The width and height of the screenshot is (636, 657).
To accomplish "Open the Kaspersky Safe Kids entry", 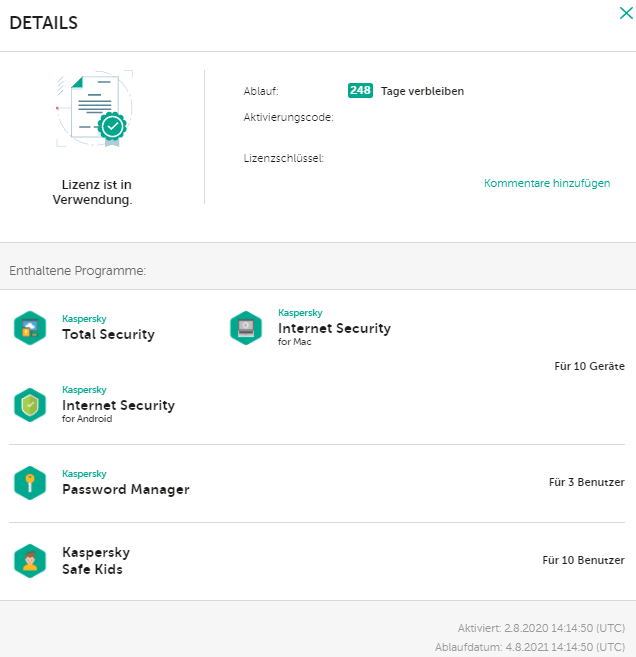I will [x=96, y=561].
